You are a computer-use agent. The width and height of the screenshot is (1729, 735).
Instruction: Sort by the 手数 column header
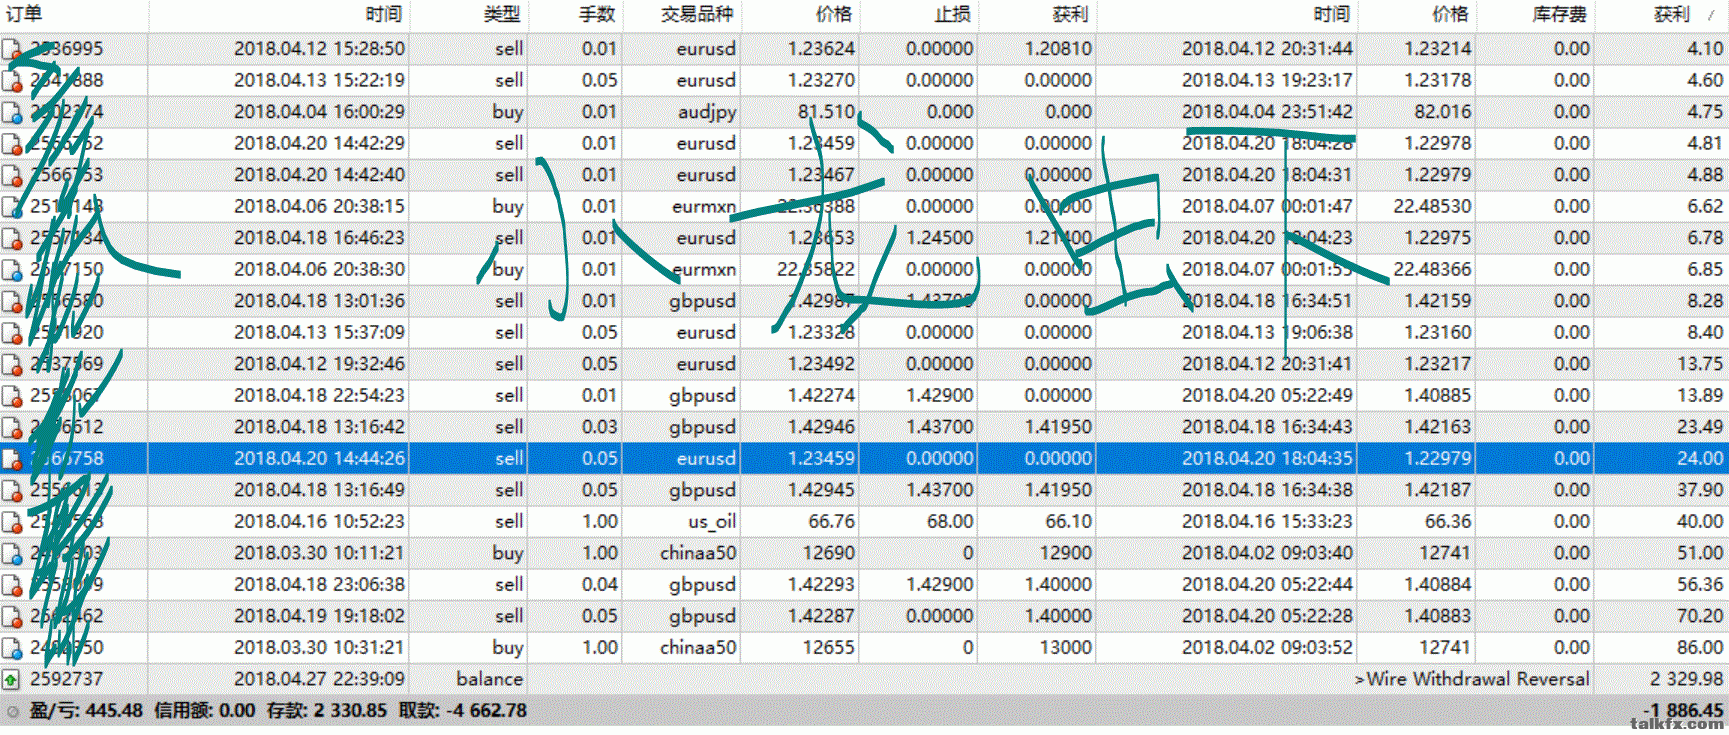coord(597,14)
